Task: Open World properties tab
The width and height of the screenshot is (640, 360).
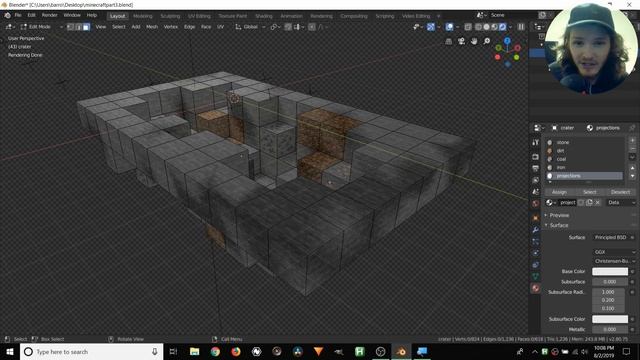Action: pyautogui.click(x=536, y=203)
